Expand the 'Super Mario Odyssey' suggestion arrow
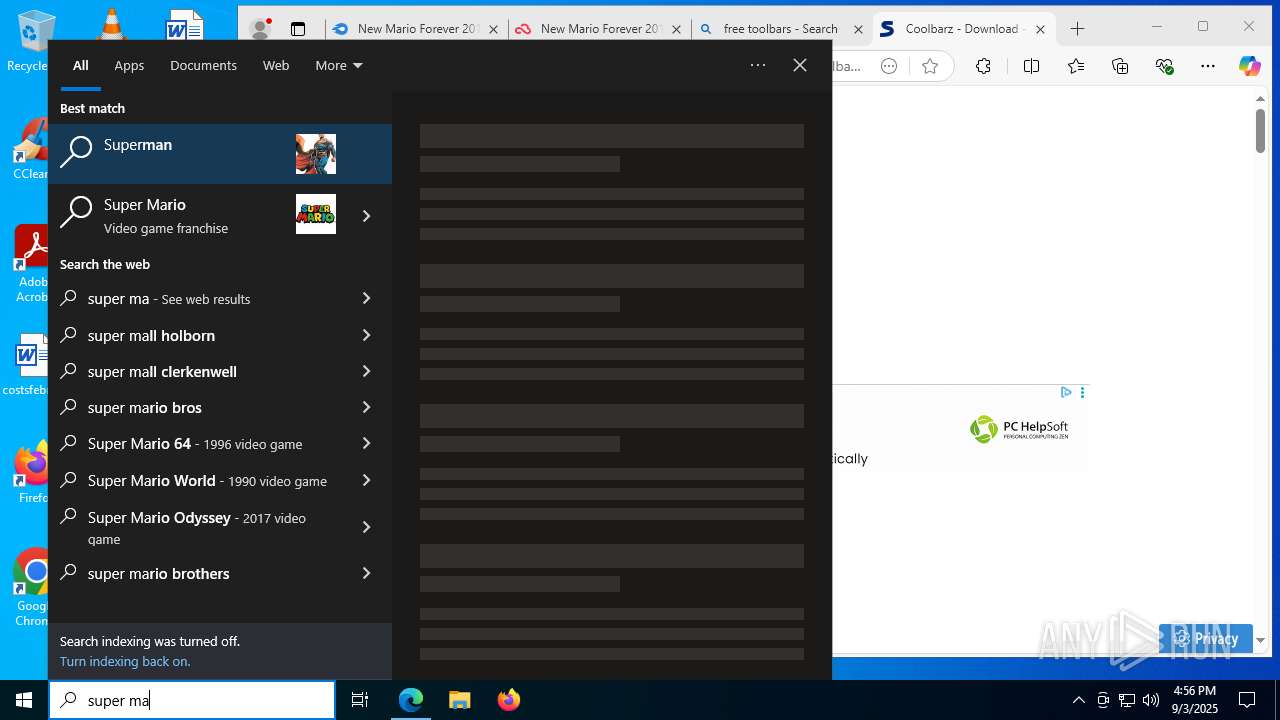This screenshot has width=1280, height=720. pyautogui.click(x=366, y=527)
